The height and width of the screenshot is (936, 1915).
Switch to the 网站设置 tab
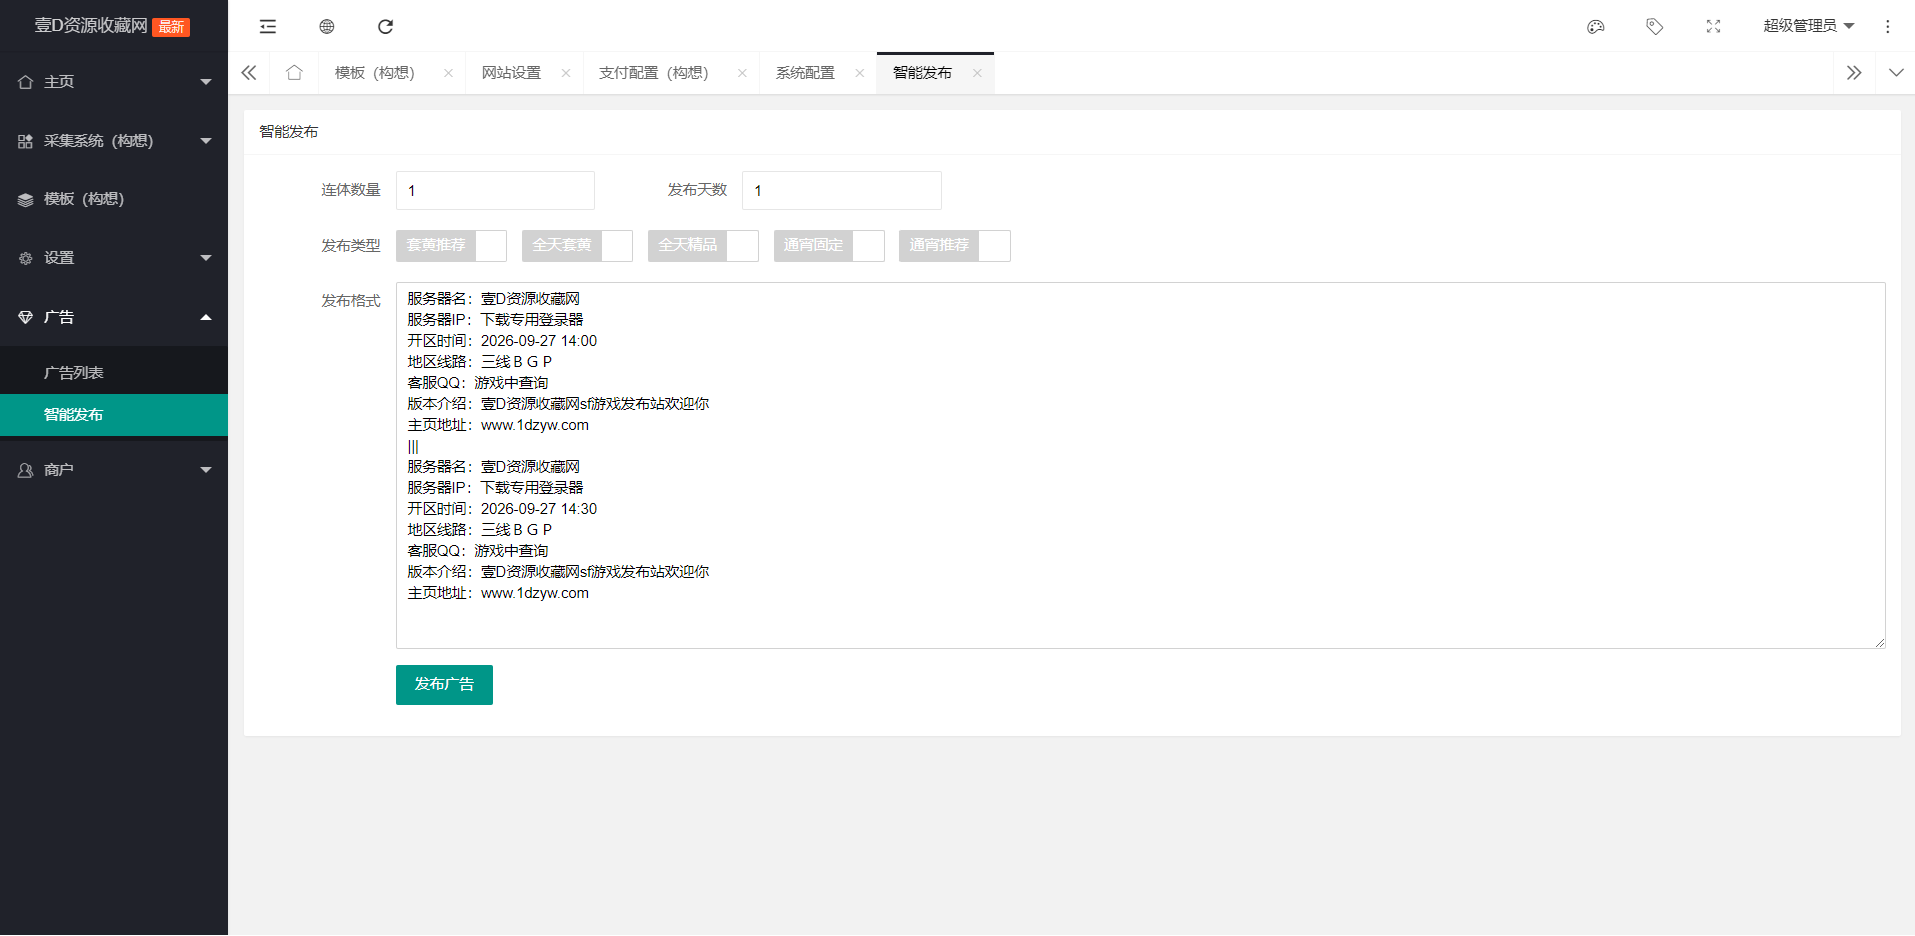[x=511, y=73]
